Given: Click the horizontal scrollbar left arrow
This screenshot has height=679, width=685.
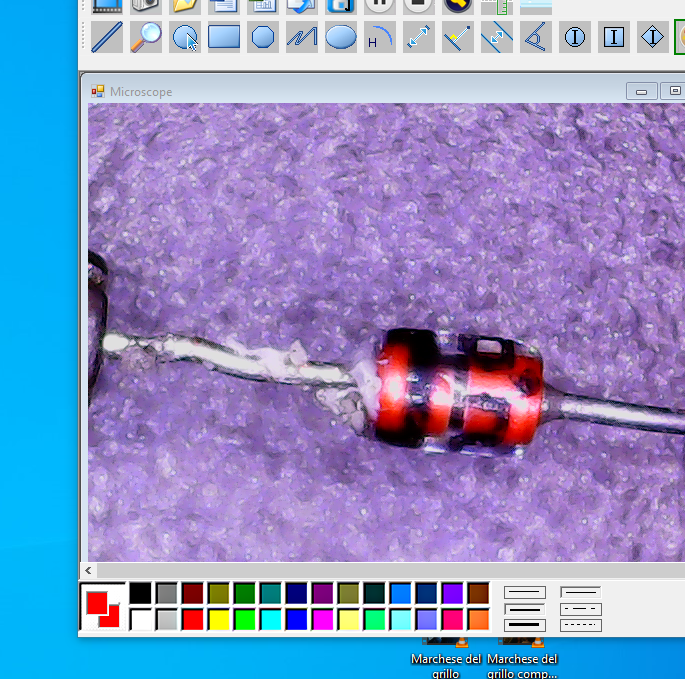Looking at the screenshot, I should pyautogui.click(x=89, y=571).
